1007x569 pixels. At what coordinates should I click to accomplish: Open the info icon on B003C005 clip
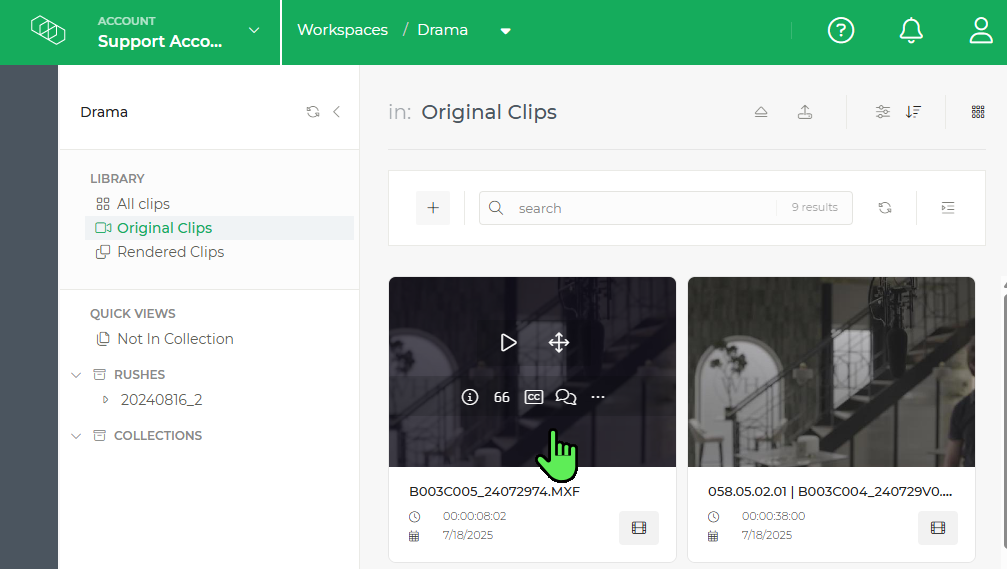470,398
